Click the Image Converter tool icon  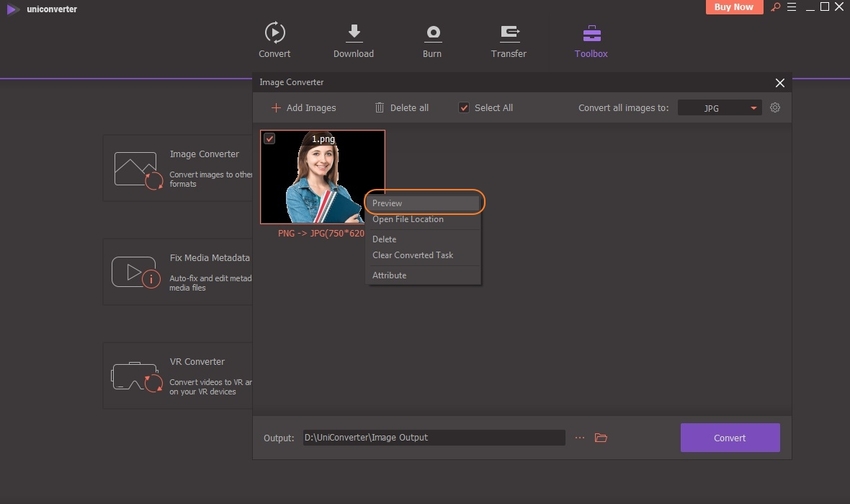point(136,167)
